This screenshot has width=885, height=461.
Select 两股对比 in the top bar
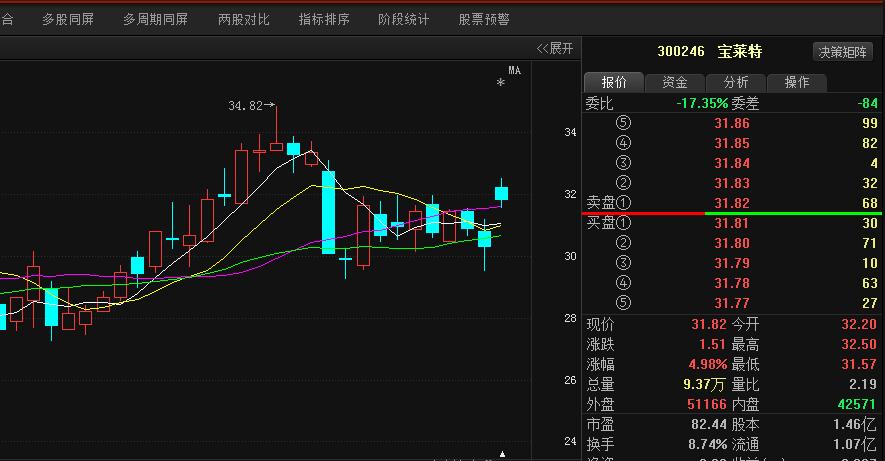click(x=244, y=19)
